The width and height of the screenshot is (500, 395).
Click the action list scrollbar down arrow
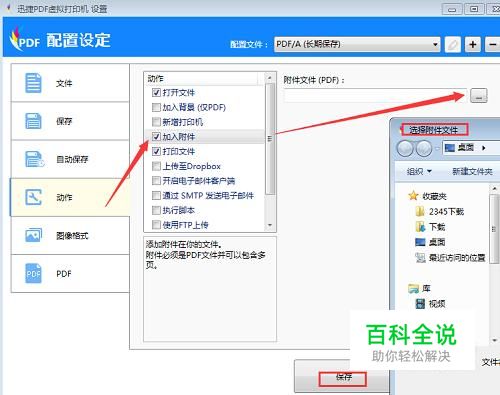point(270,225)
